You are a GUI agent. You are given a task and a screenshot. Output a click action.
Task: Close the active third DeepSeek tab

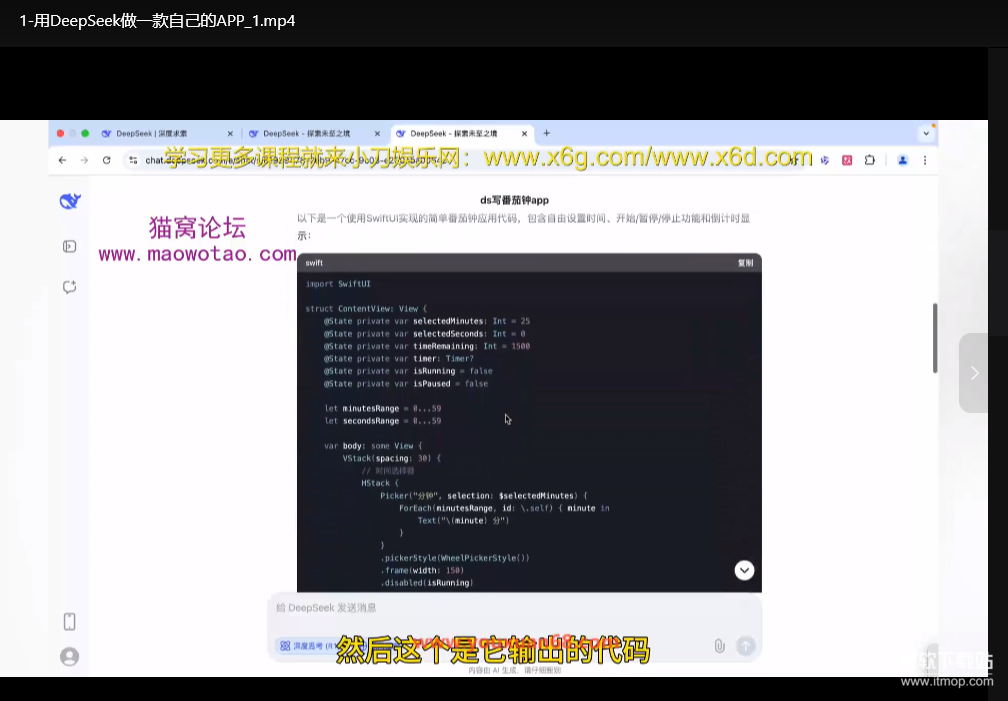pyautogui.click(x=525, y=134)
